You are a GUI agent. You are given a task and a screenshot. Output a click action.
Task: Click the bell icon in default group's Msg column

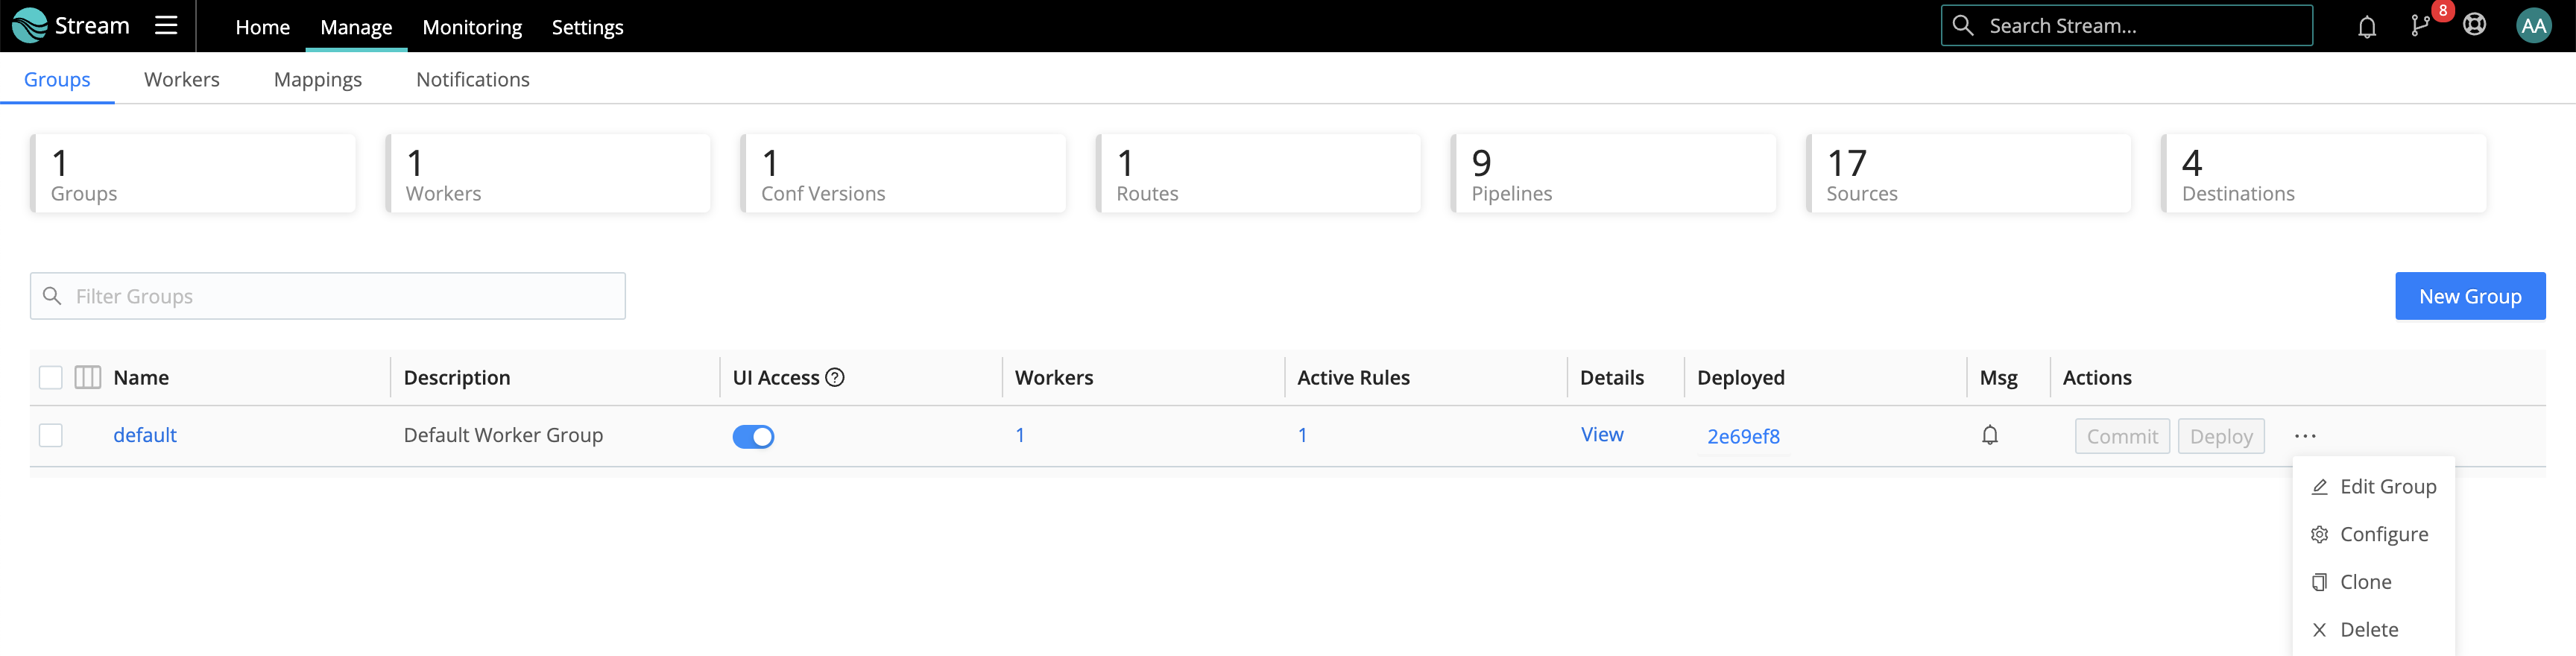[x=1990, y=435]
